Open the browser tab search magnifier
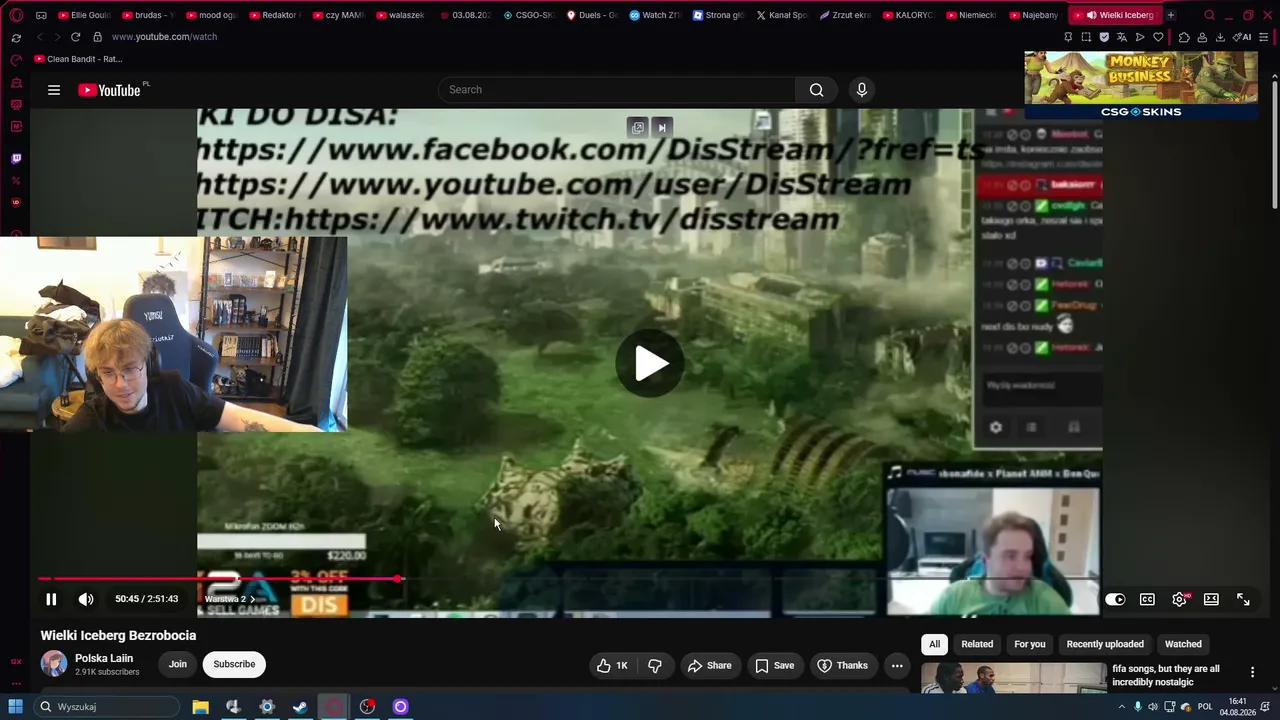 tap(1209, 15)
